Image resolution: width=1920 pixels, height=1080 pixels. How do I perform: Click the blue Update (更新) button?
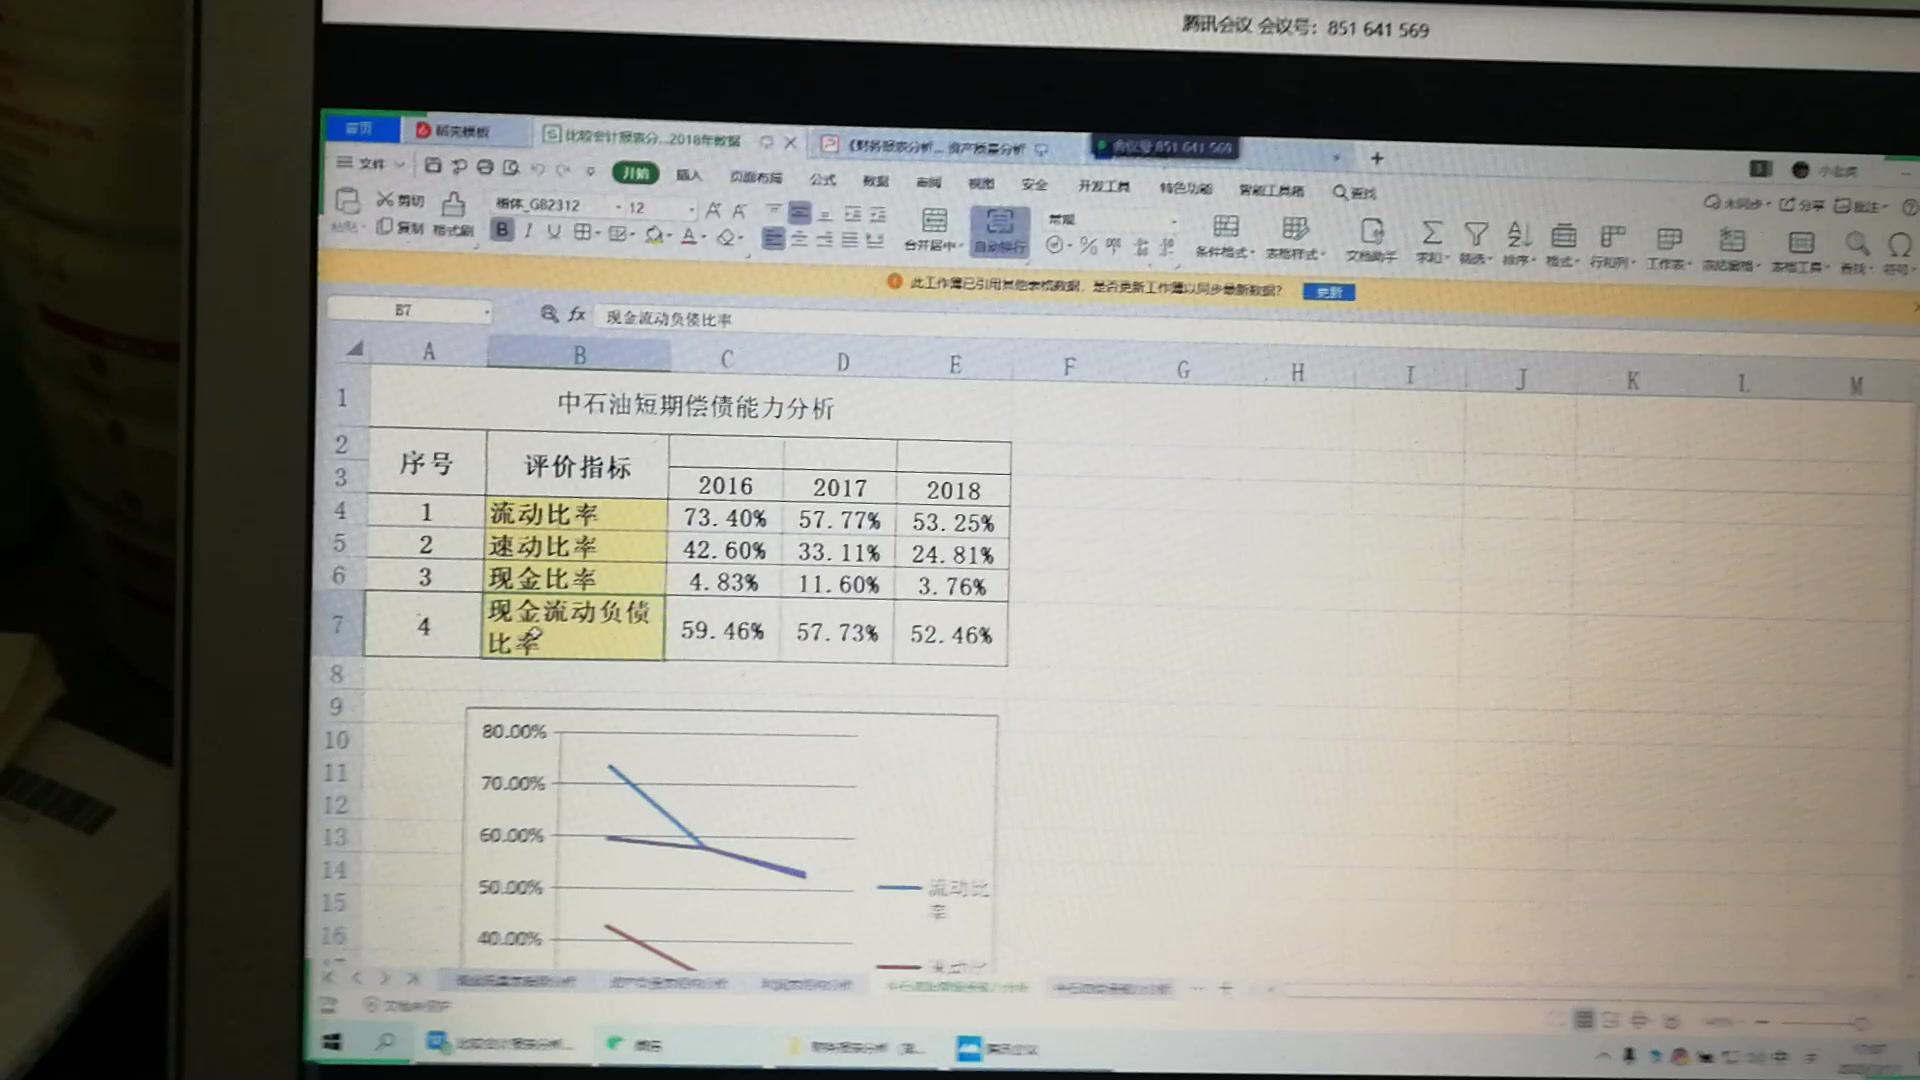click(1329, 292)
